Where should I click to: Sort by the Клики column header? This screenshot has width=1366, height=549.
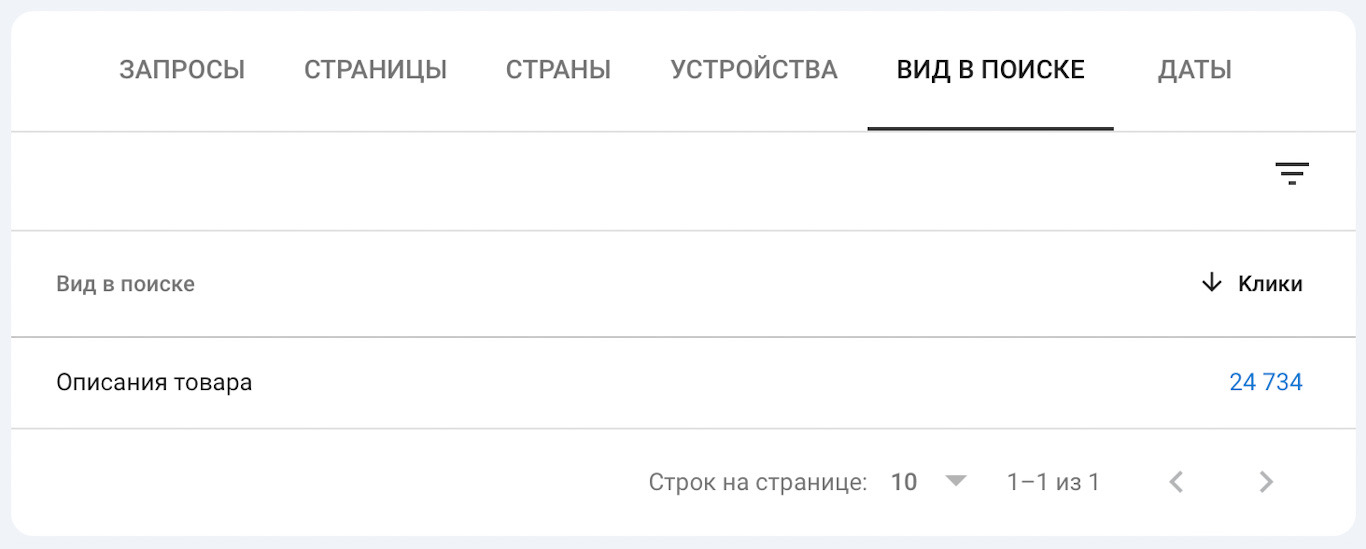[1270, 283]
